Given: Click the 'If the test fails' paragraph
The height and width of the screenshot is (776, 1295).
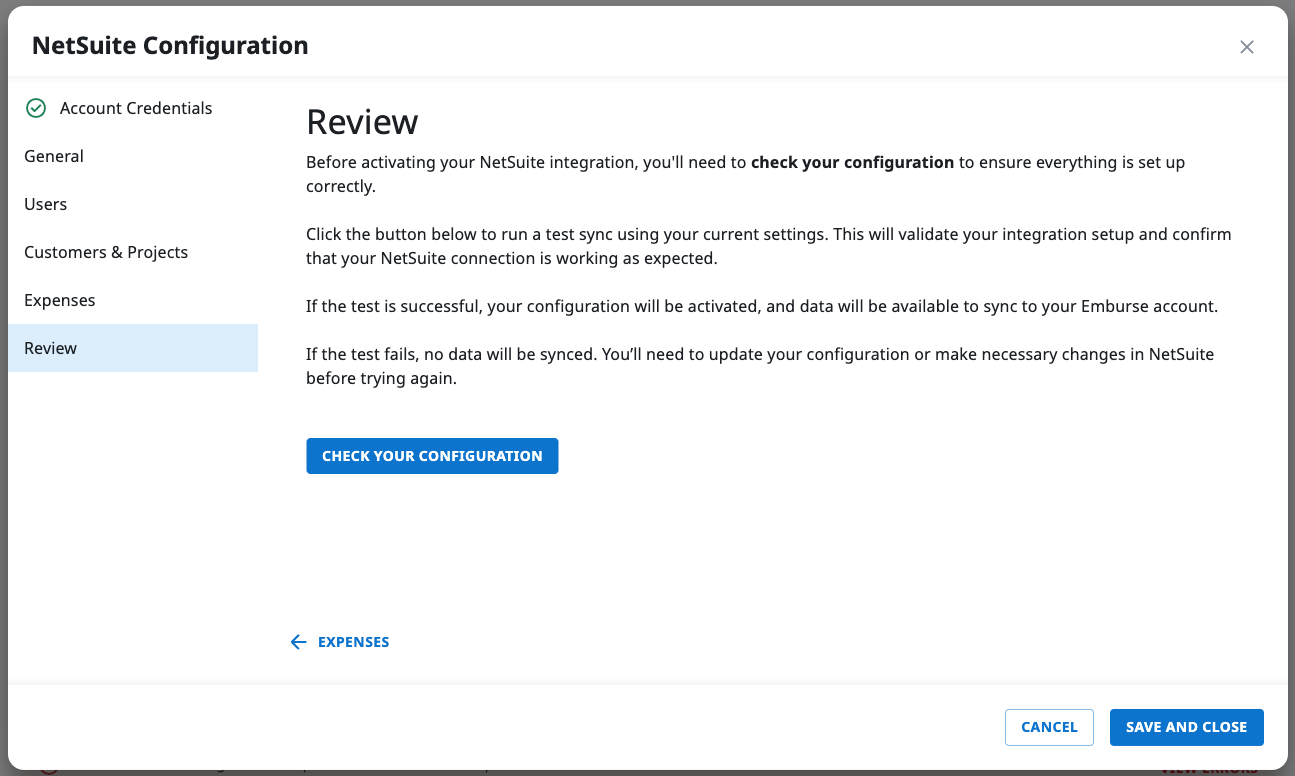Looking at the screenshot, I should (x=760, y=367).
